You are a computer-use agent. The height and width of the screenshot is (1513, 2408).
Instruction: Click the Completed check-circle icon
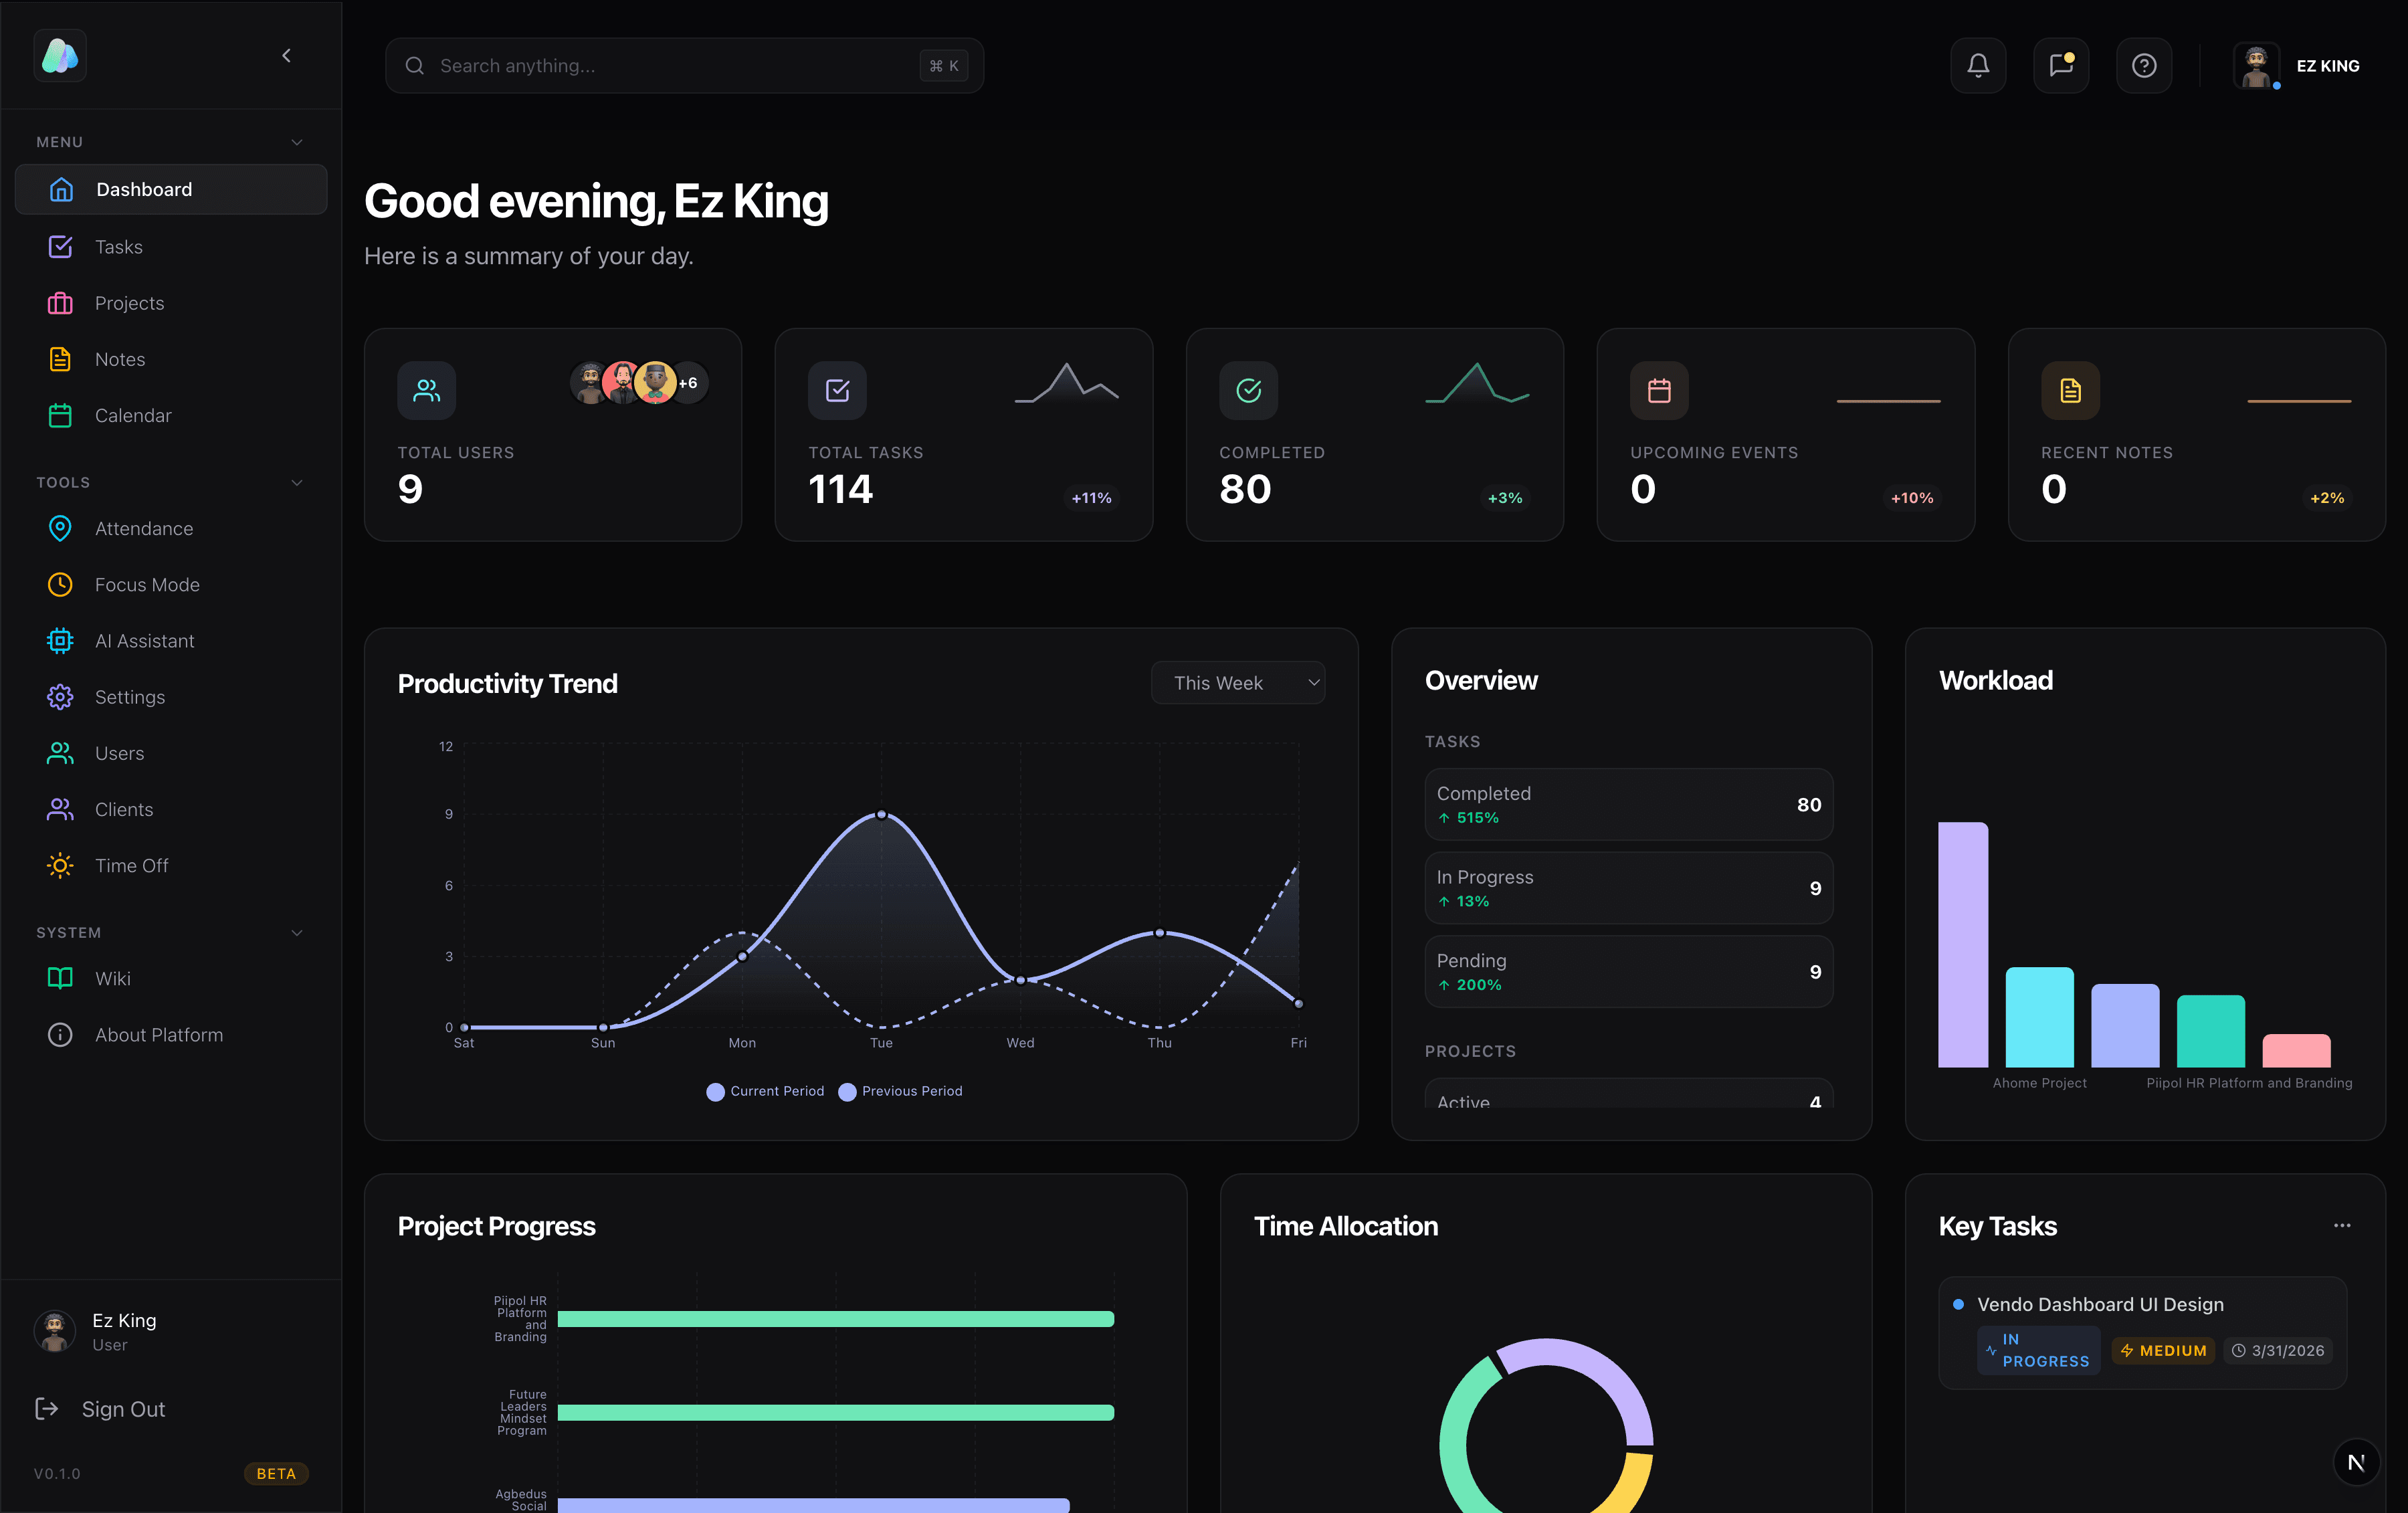1248,390
